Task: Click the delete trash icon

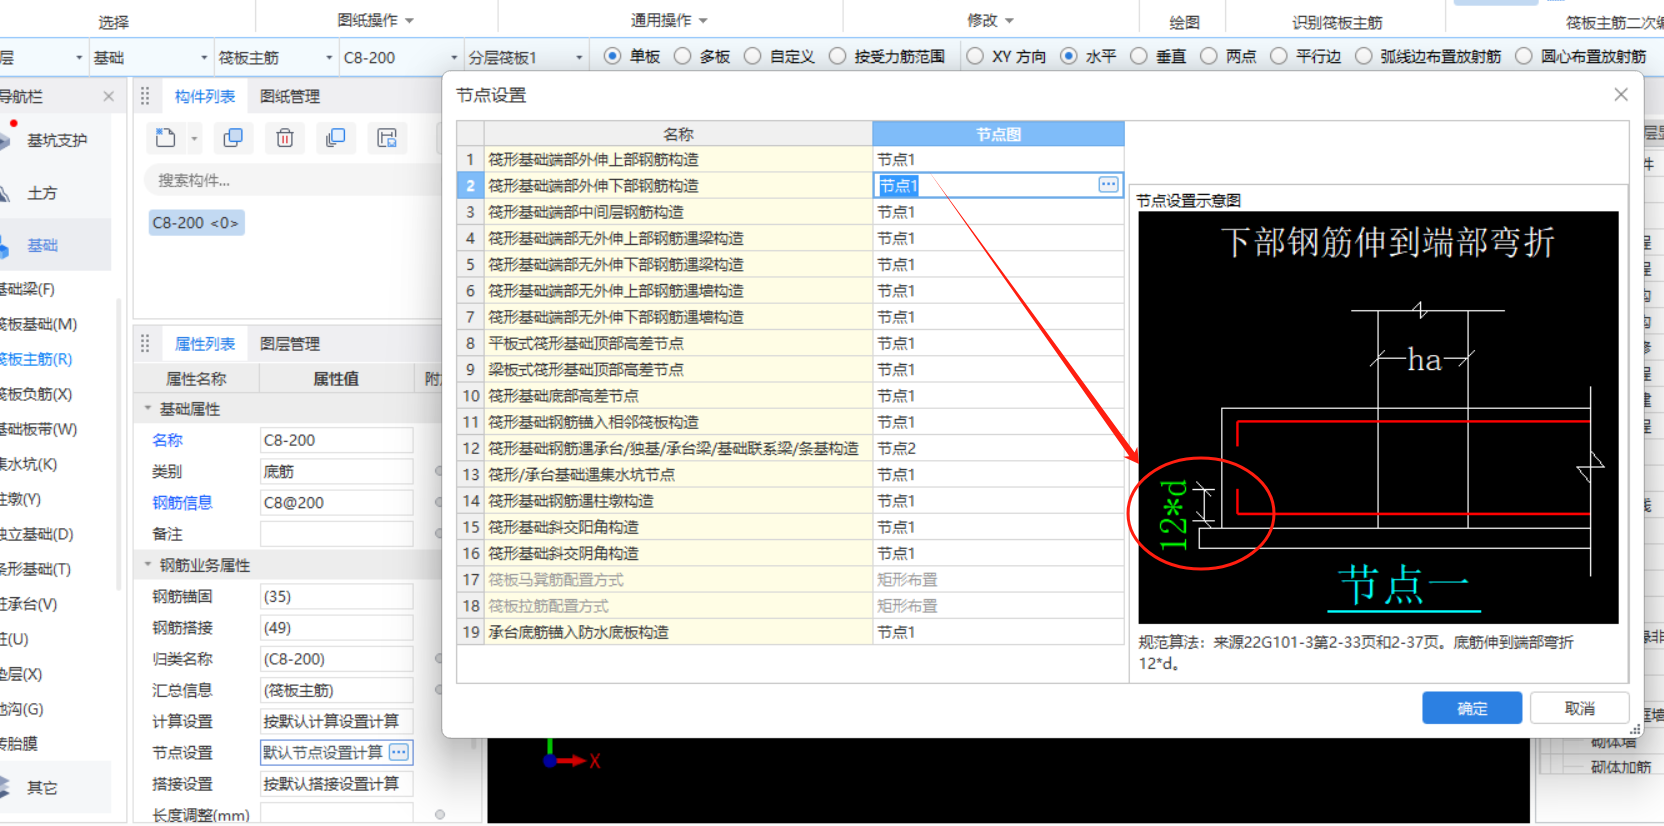Action: tap(285, 138)
